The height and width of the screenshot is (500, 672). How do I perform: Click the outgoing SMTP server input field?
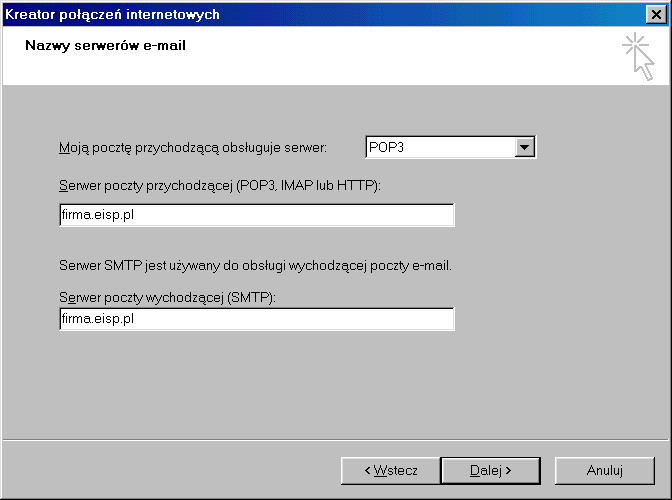click(256, 319)
